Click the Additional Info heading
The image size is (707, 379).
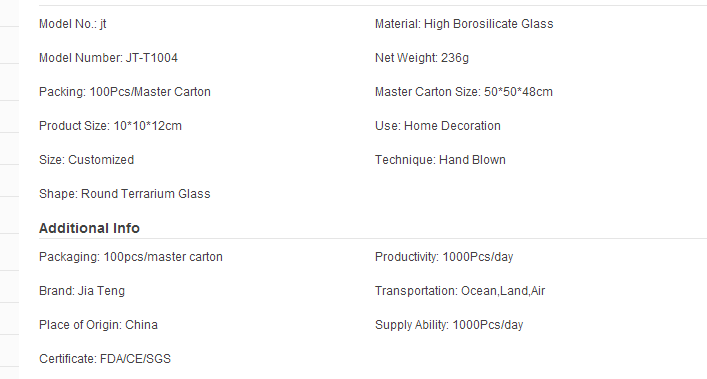89,228
